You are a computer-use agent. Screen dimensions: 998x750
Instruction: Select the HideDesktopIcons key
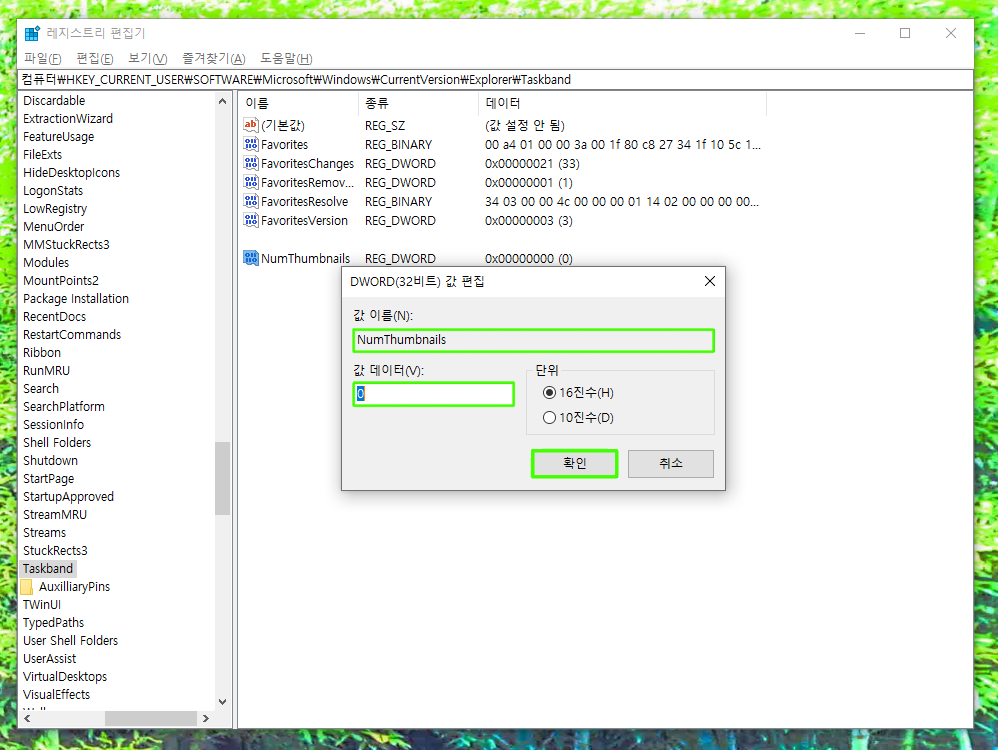pos(71,173)
